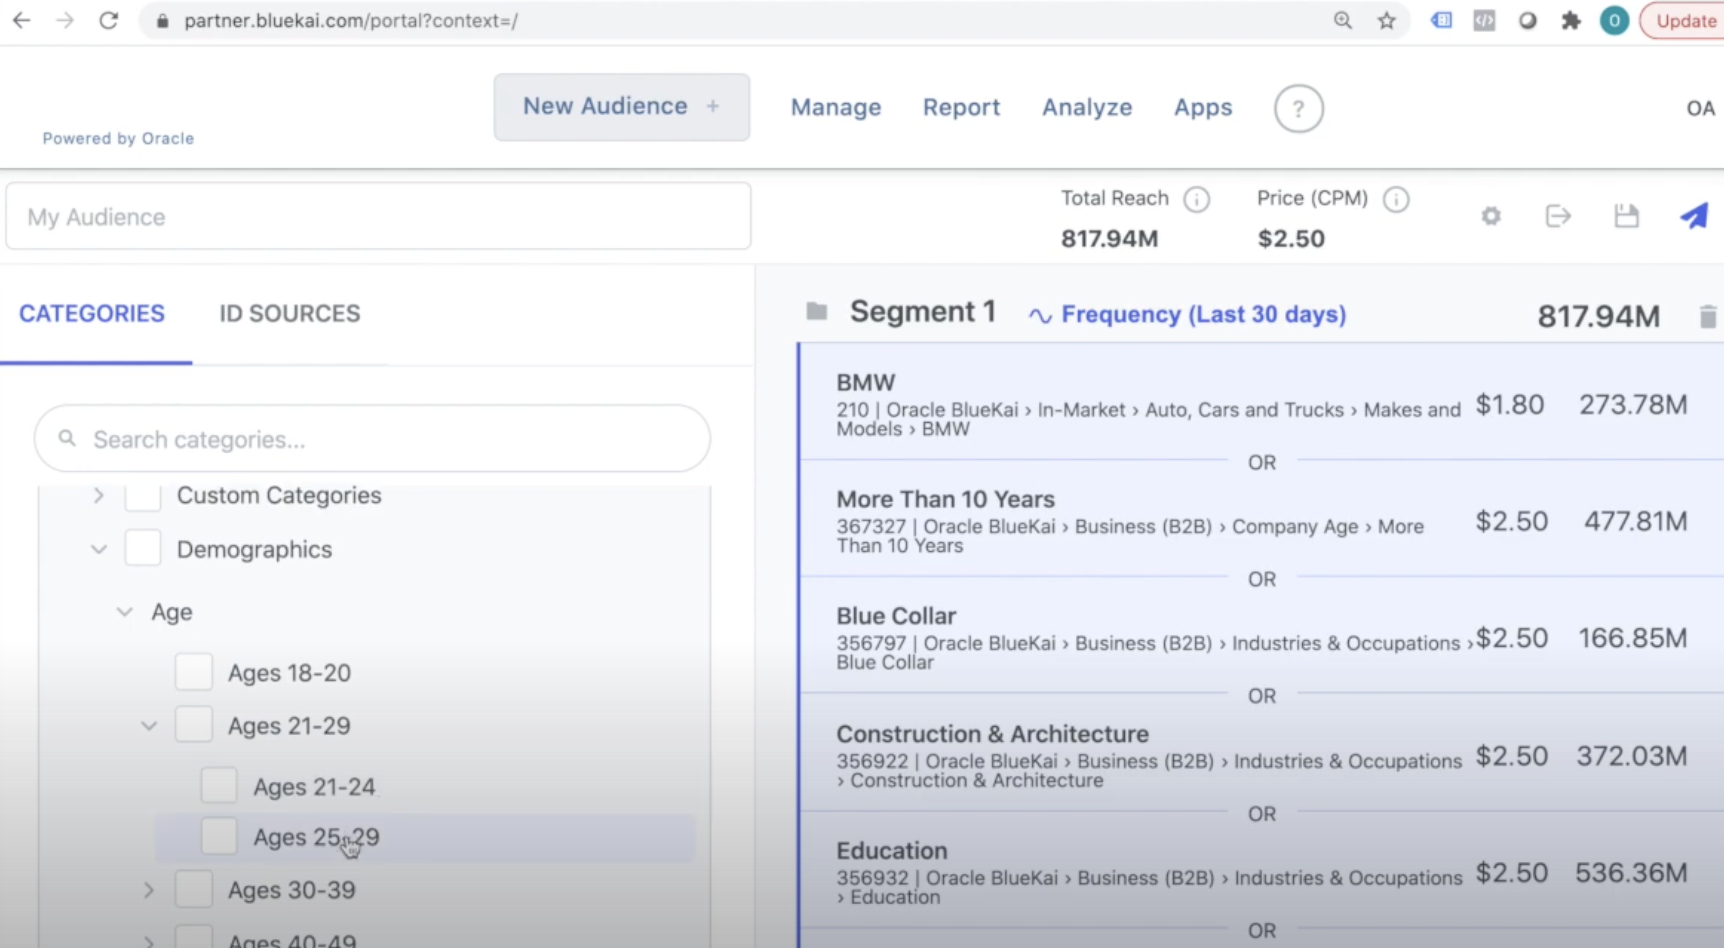Switch to the ID SOURCES tab
Image resolution: width=1724 pixels, height=948 pixels.
coord(290,314)
